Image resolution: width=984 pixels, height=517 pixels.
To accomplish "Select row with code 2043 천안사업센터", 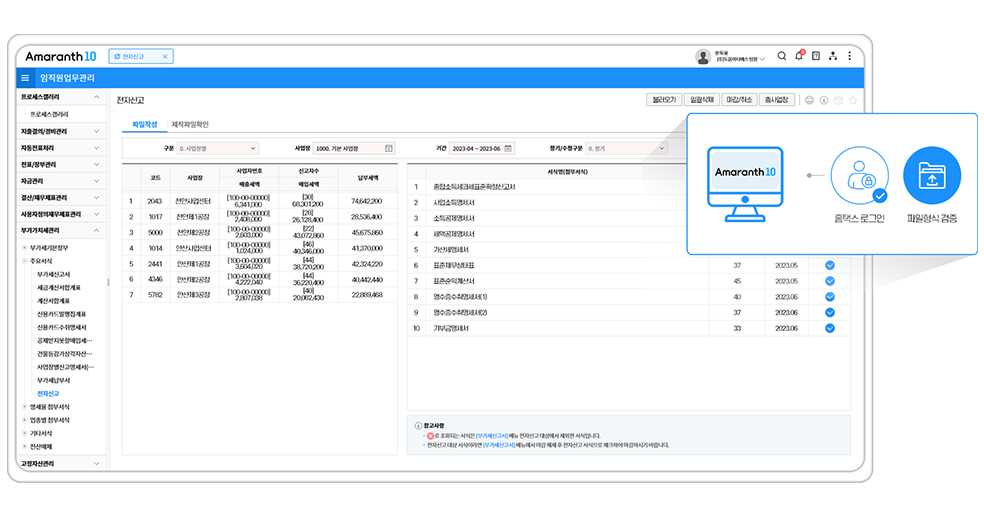I will (x=260, y=201).
